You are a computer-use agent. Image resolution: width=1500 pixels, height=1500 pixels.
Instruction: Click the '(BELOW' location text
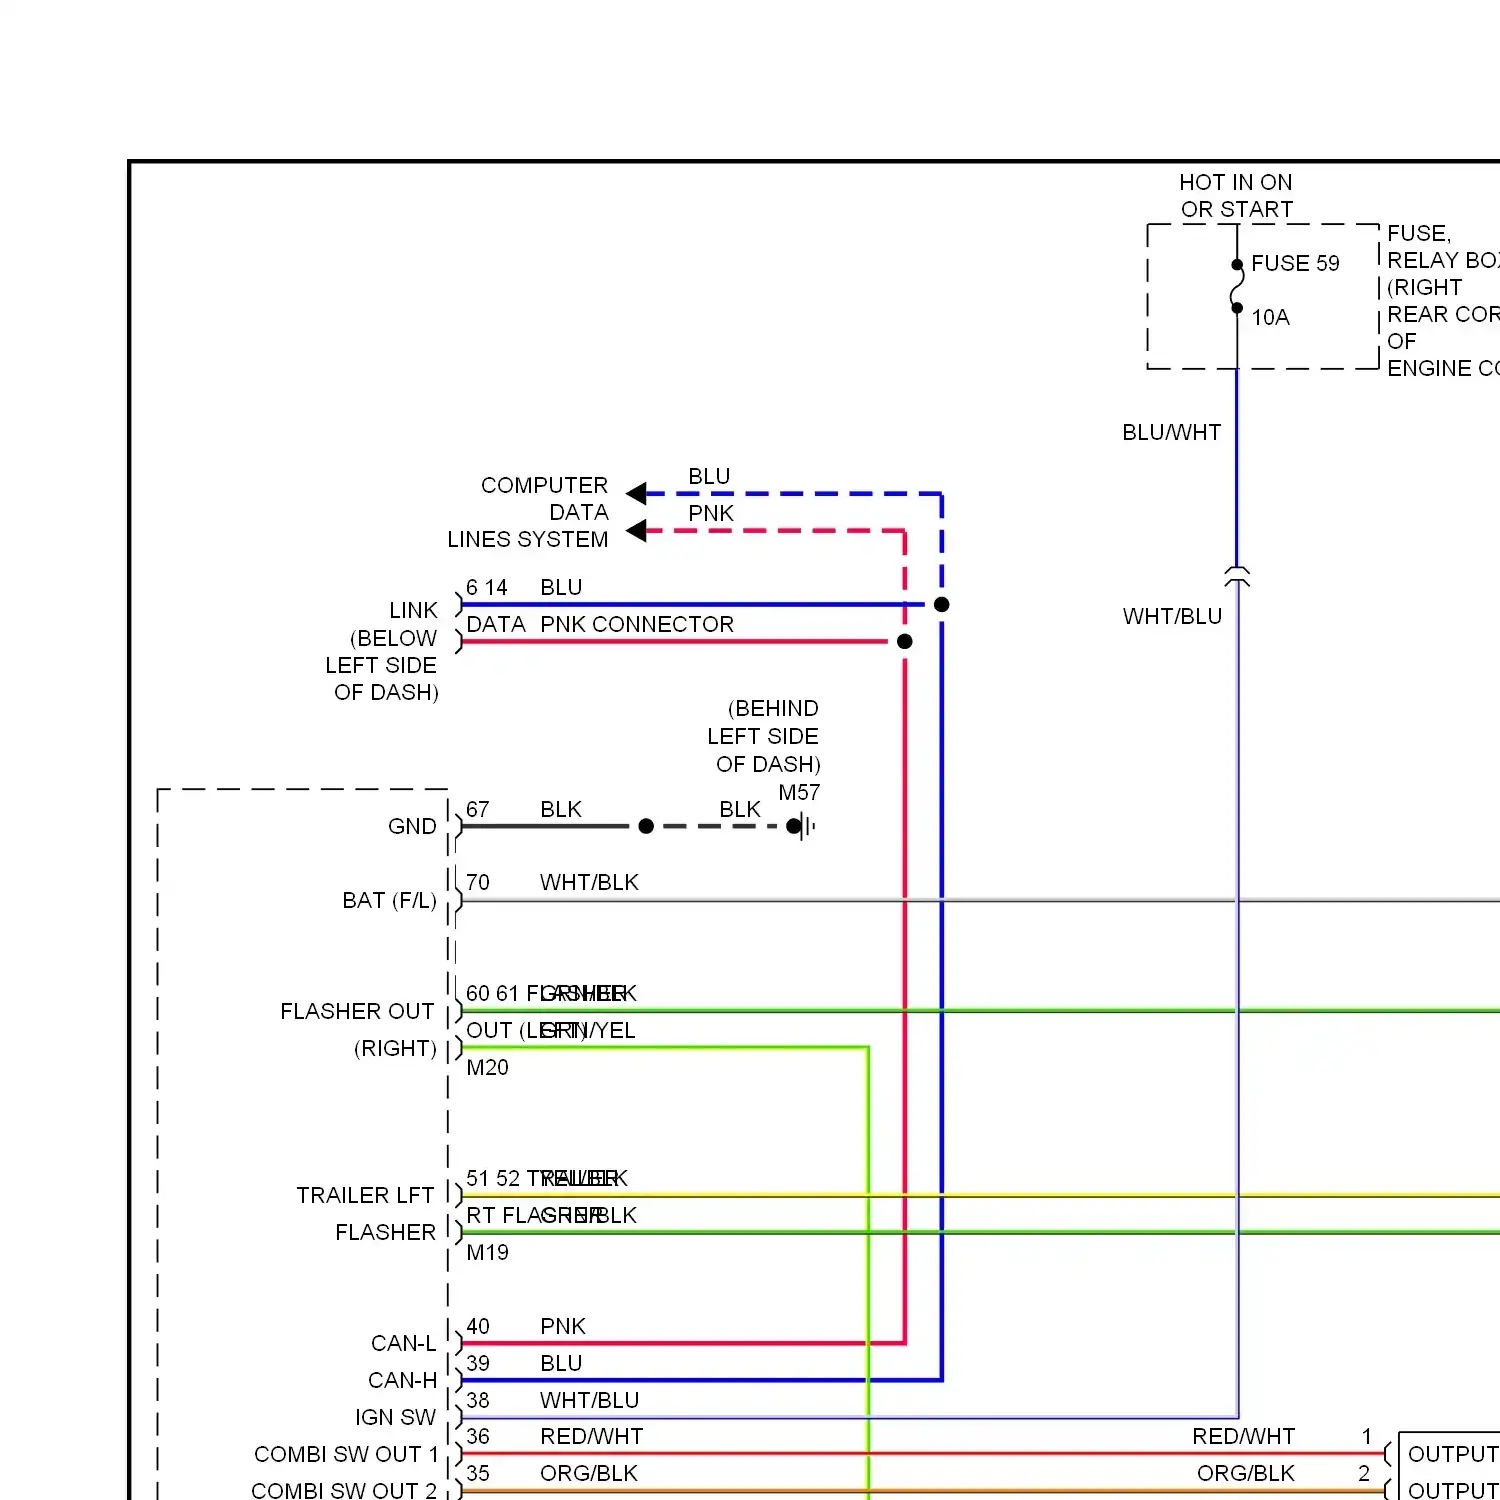pos(393,638)
